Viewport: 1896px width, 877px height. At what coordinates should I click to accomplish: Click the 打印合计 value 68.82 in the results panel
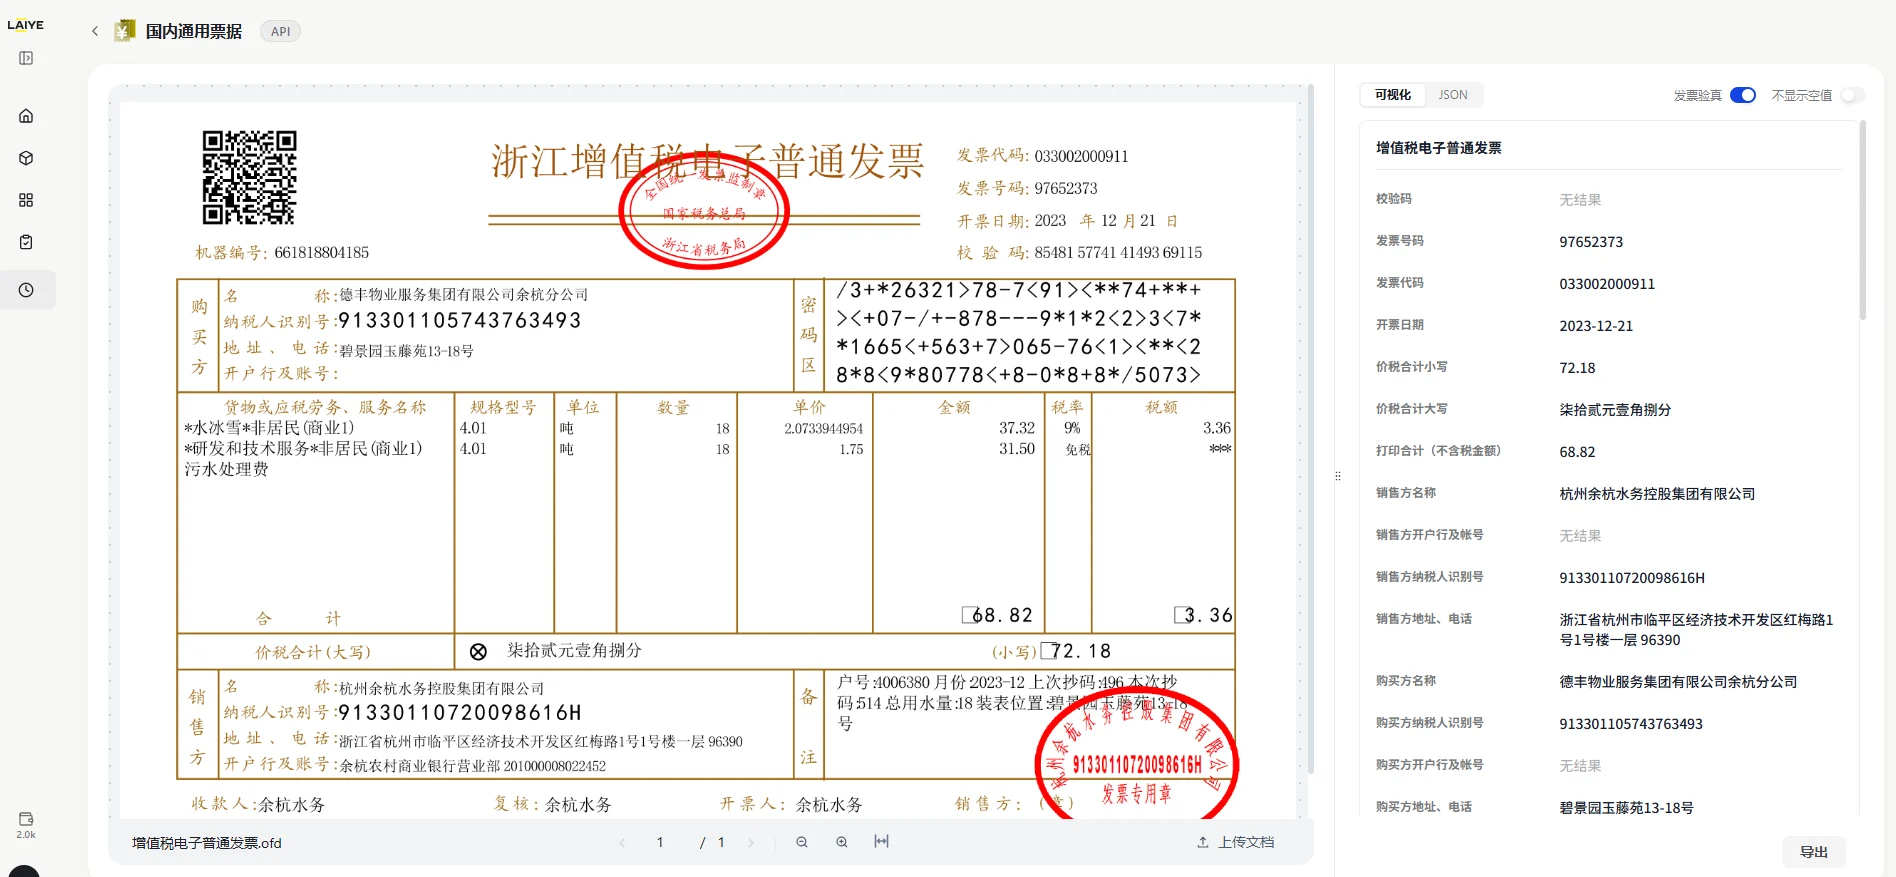coord(1577,452)
